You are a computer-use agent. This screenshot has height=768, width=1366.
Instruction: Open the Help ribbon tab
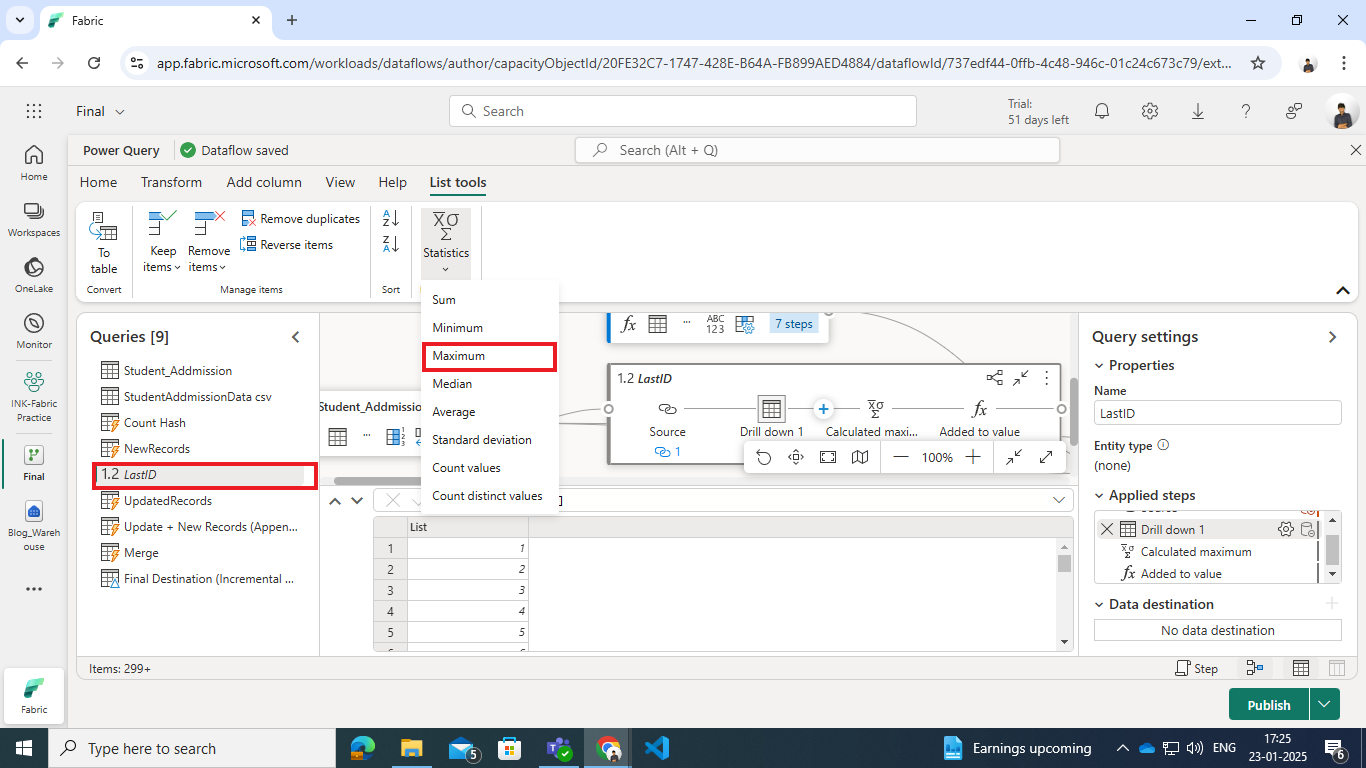[393, 182]
